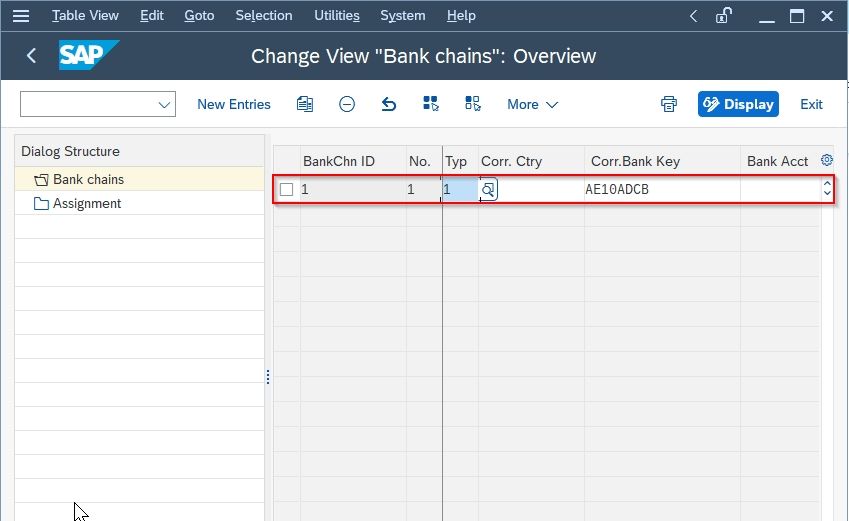Click the table scroll up arrow

coord(827,184)
